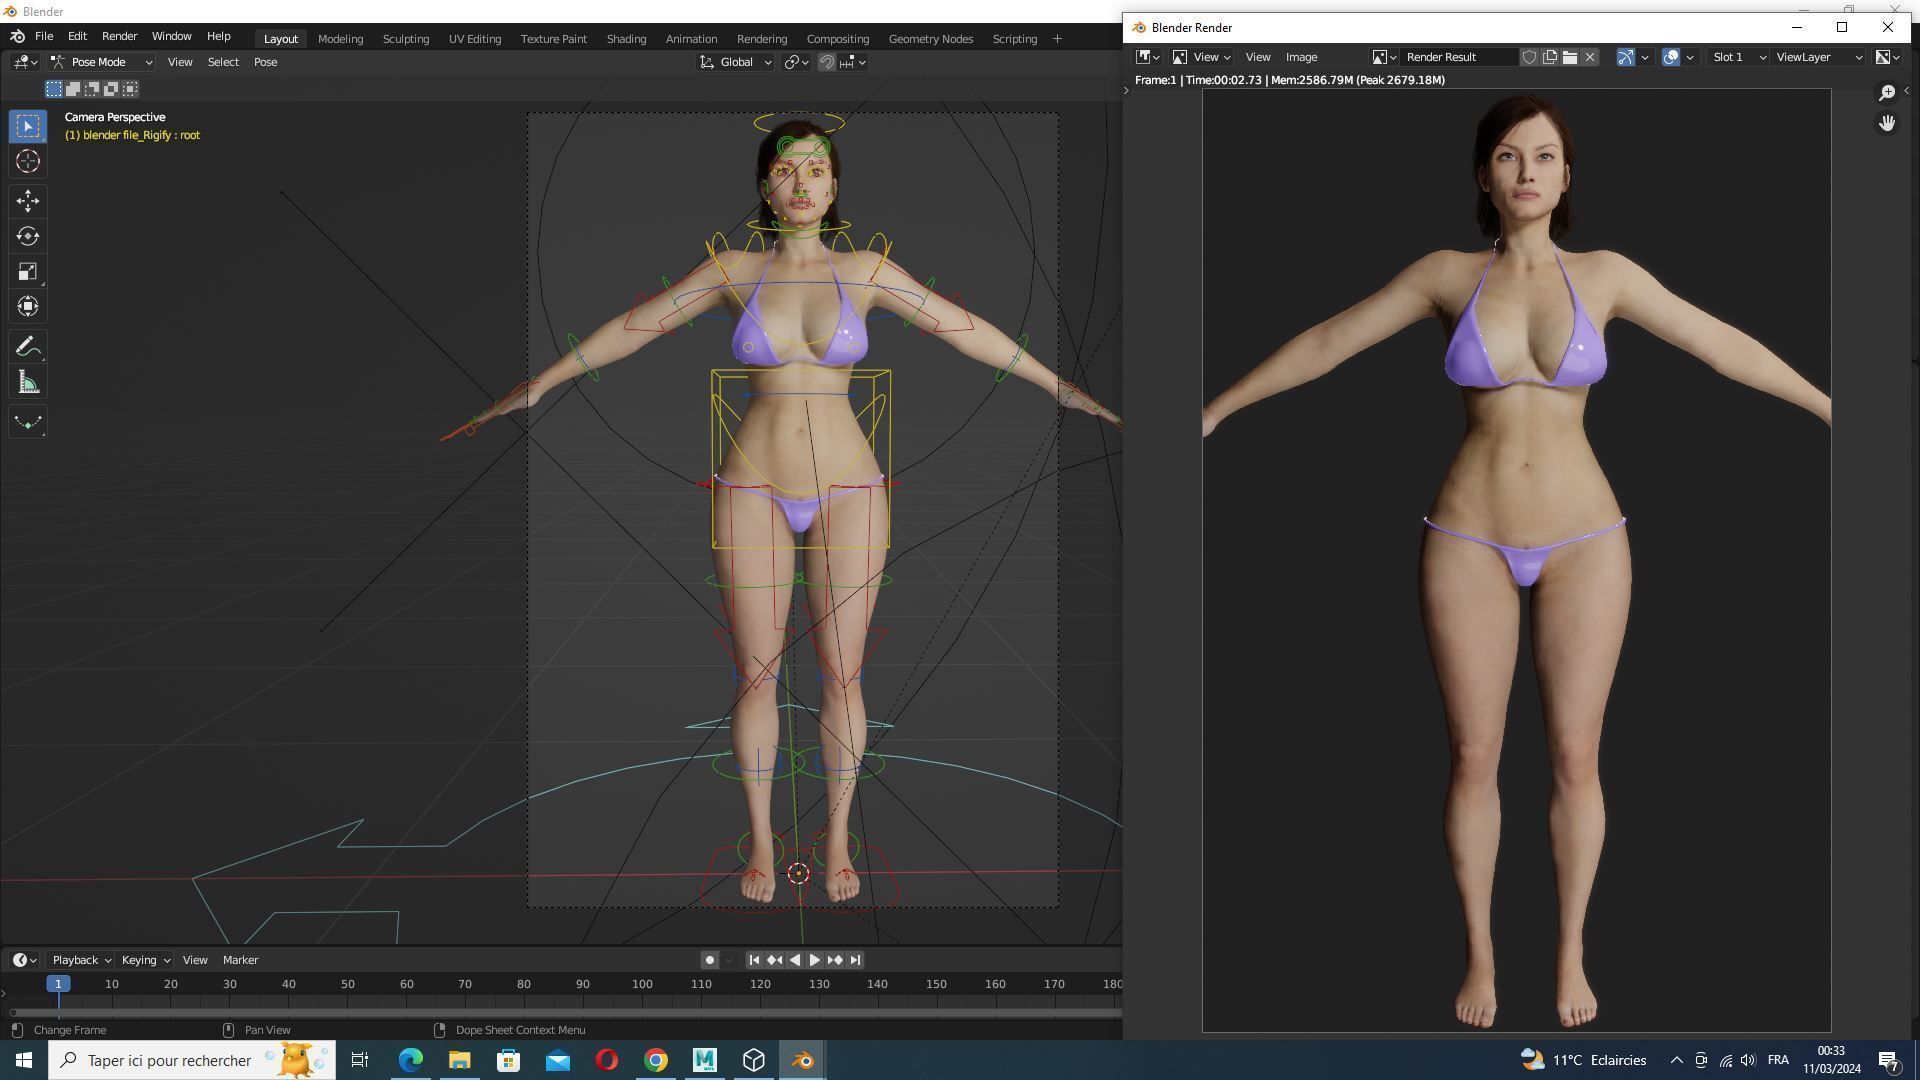Select the Move tool in toolbar

[28, 201]
